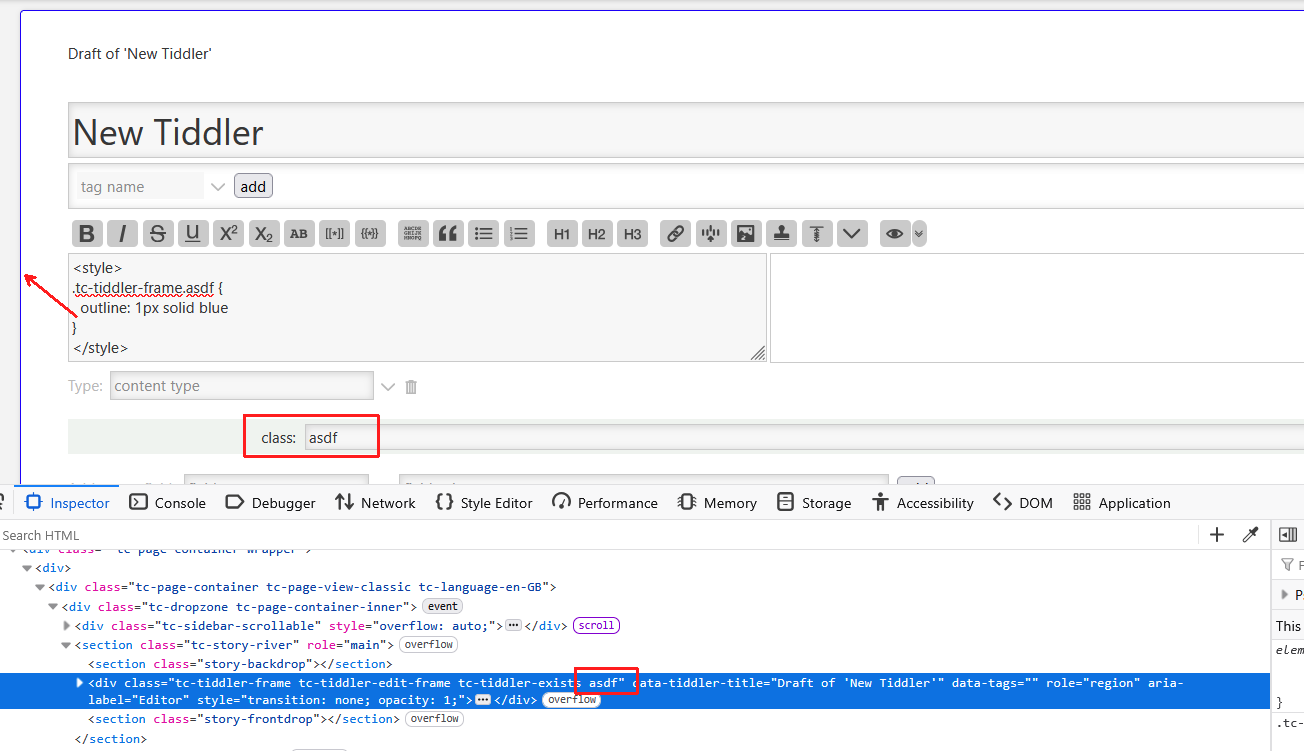1304x751 pixels.
Task: Toggle underline formatting
Action: (x=193, y=234)
